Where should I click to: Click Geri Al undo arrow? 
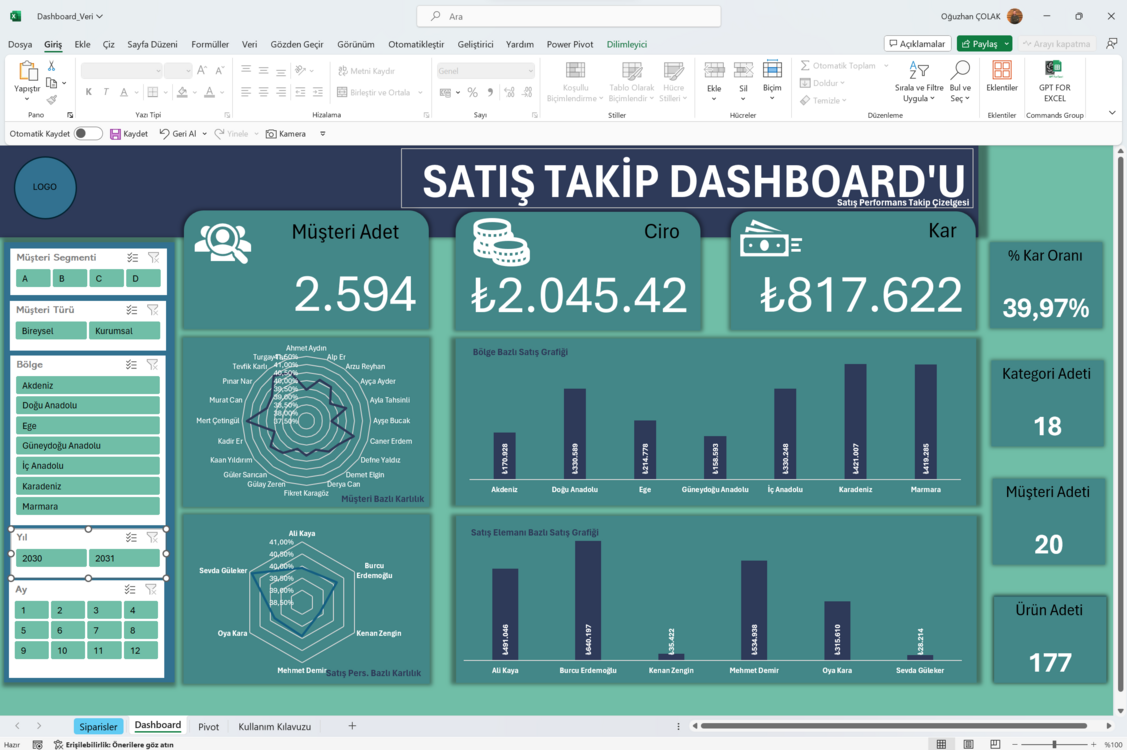tap(165, 134)
